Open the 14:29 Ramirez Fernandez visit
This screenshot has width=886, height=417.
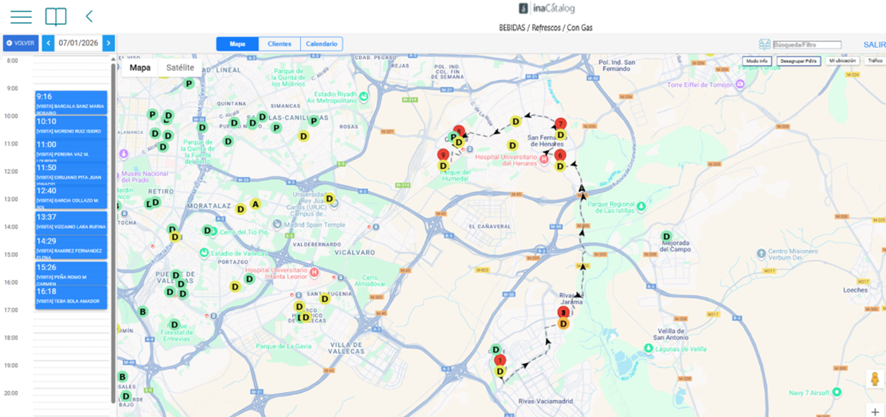click(71, 247)
